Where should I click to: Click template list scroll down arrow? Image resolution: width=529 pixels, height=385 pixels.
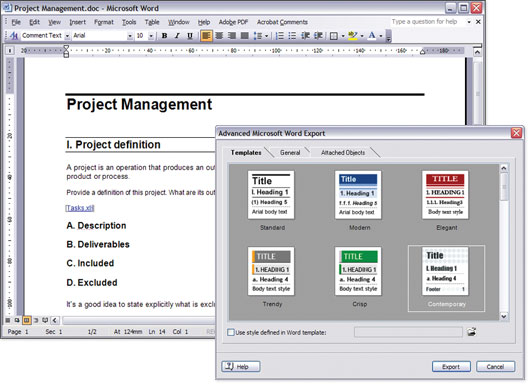504,316
